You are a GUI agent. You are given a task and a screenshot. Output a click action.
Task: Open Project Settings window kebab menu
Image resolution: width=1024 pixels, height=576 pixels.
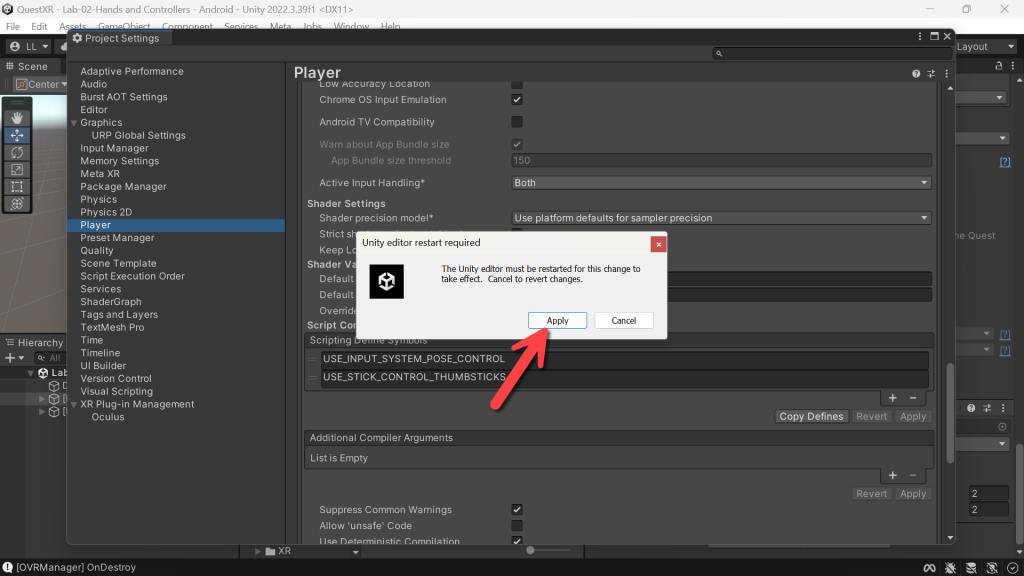click(x=920, y=37)
